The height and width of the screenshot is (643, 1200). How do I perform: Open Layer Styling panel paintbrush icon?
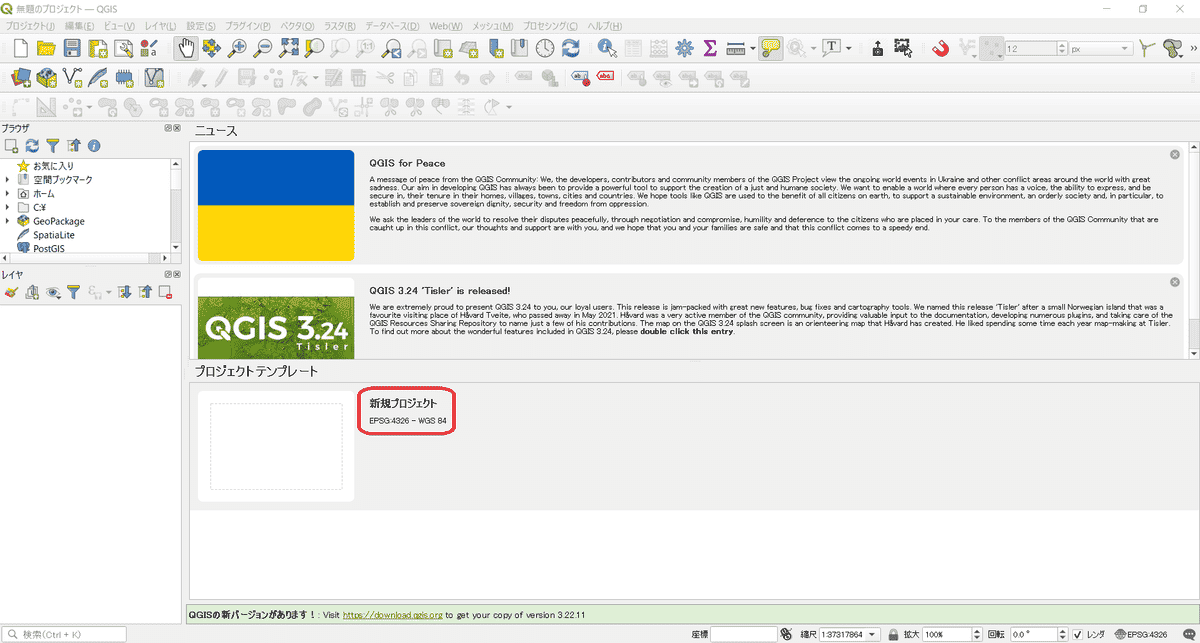(12, 292)
